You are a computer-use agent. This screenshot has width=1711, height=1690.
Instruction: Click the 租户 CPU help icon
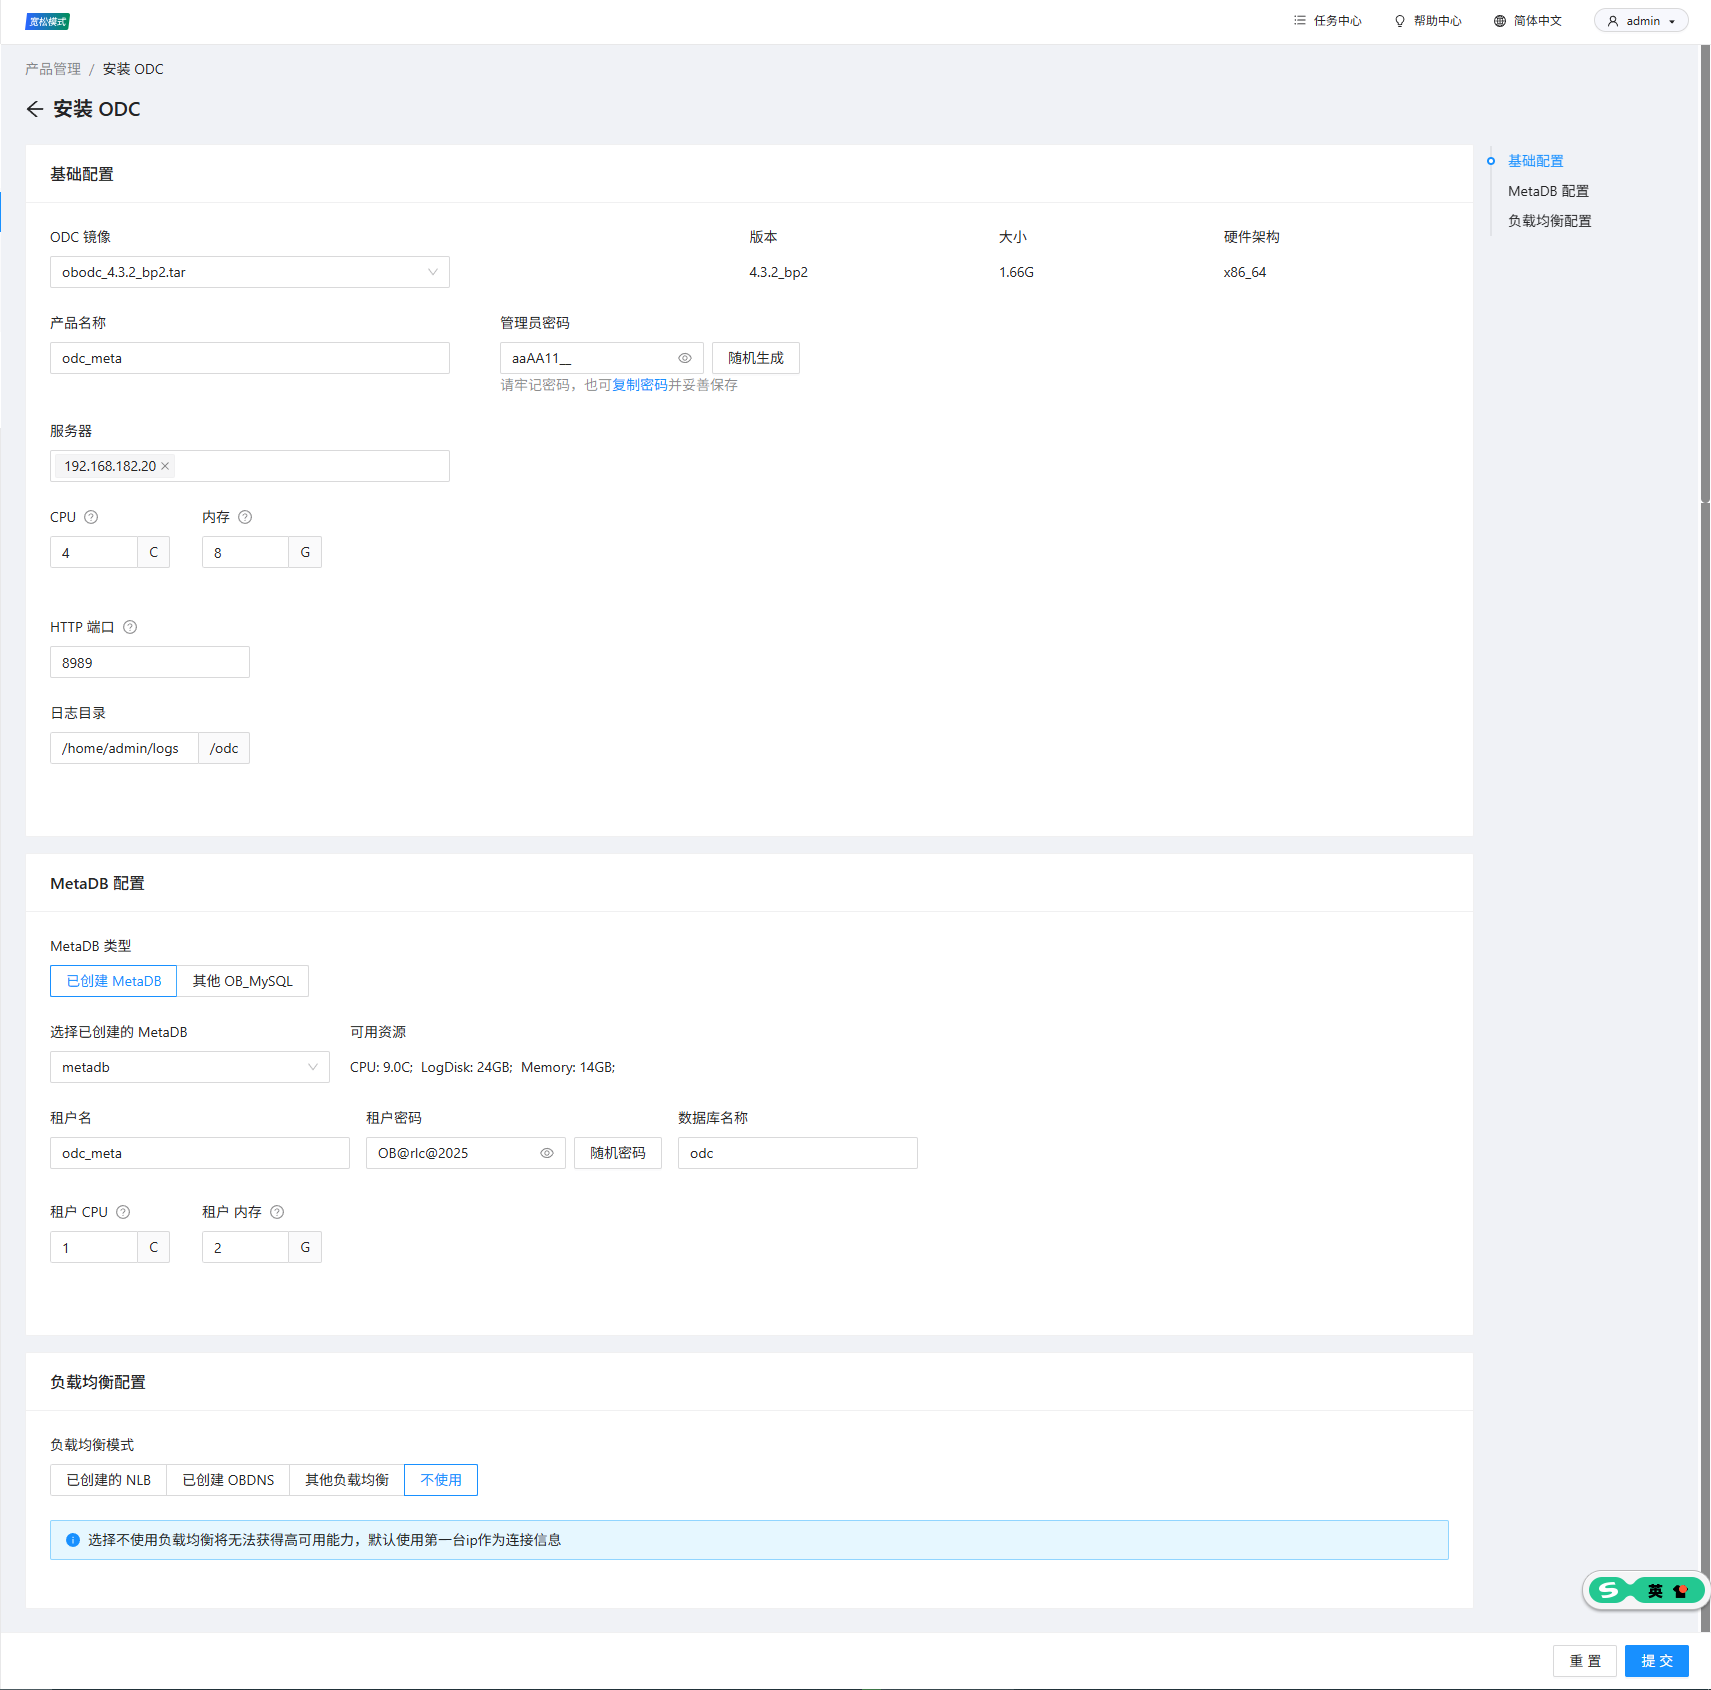pyautogui.click(x=123, y=1212)
